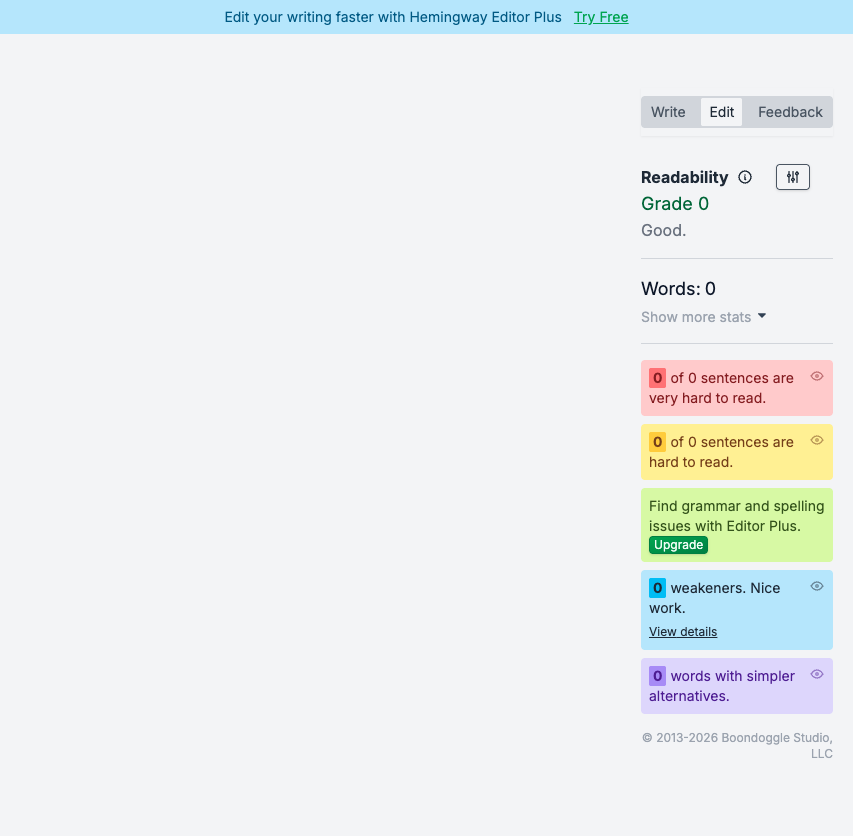Toggle hard-to-read sentence highlights off
Viewport: 853px width, 836px height.
click(816, 440)
